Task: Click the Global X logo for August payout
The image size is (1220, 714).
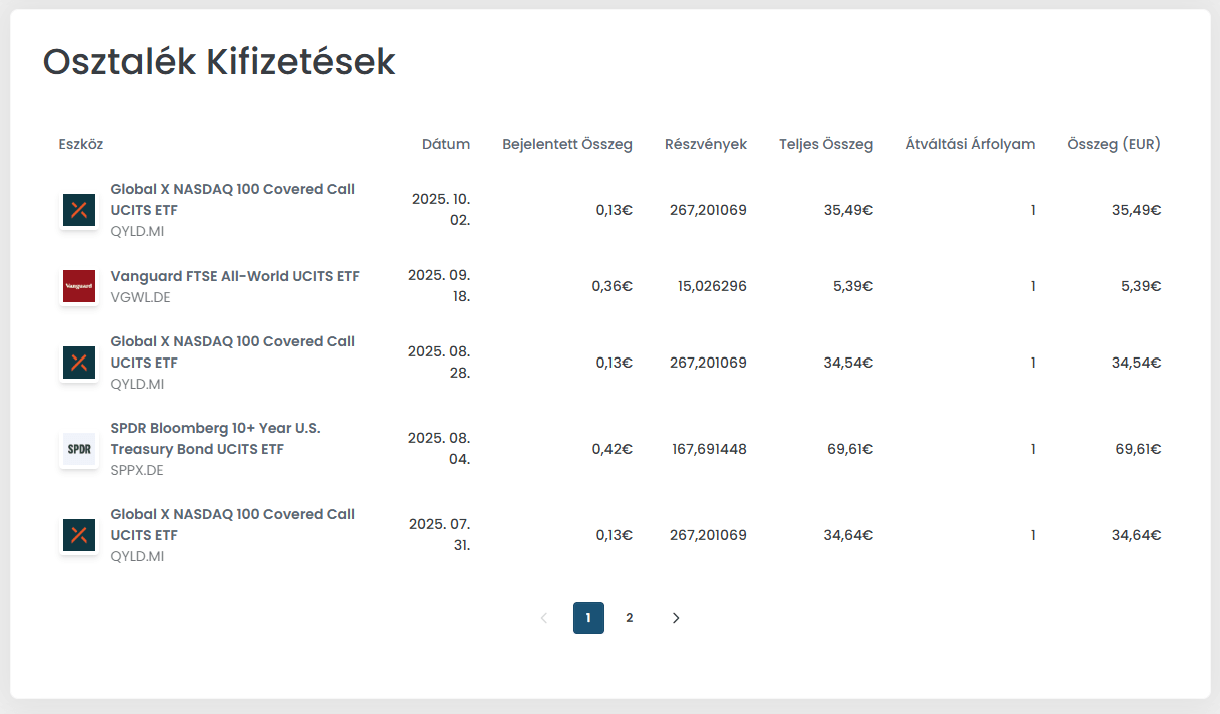Action: tap(79, 362)
